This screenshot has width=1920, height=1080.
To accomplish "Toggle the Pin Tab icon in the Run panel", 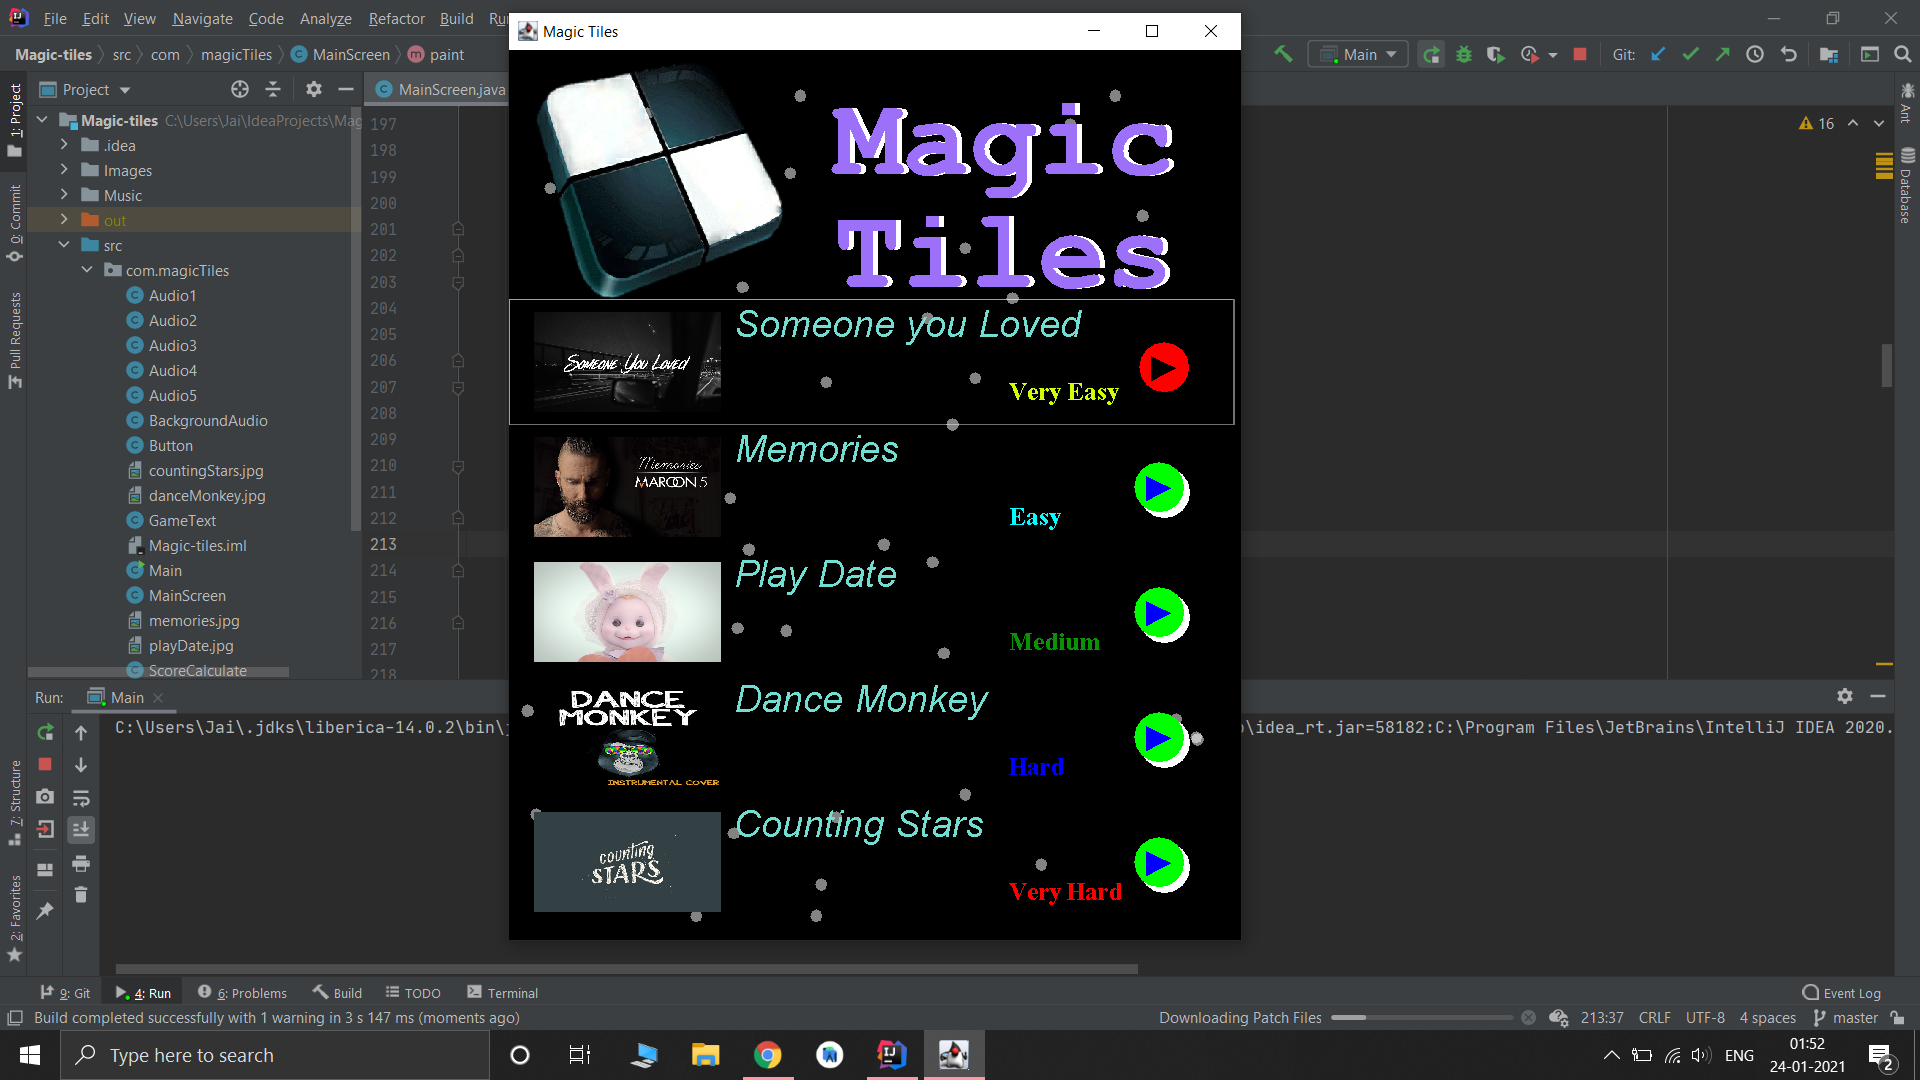I will click(x=45, y=911).
